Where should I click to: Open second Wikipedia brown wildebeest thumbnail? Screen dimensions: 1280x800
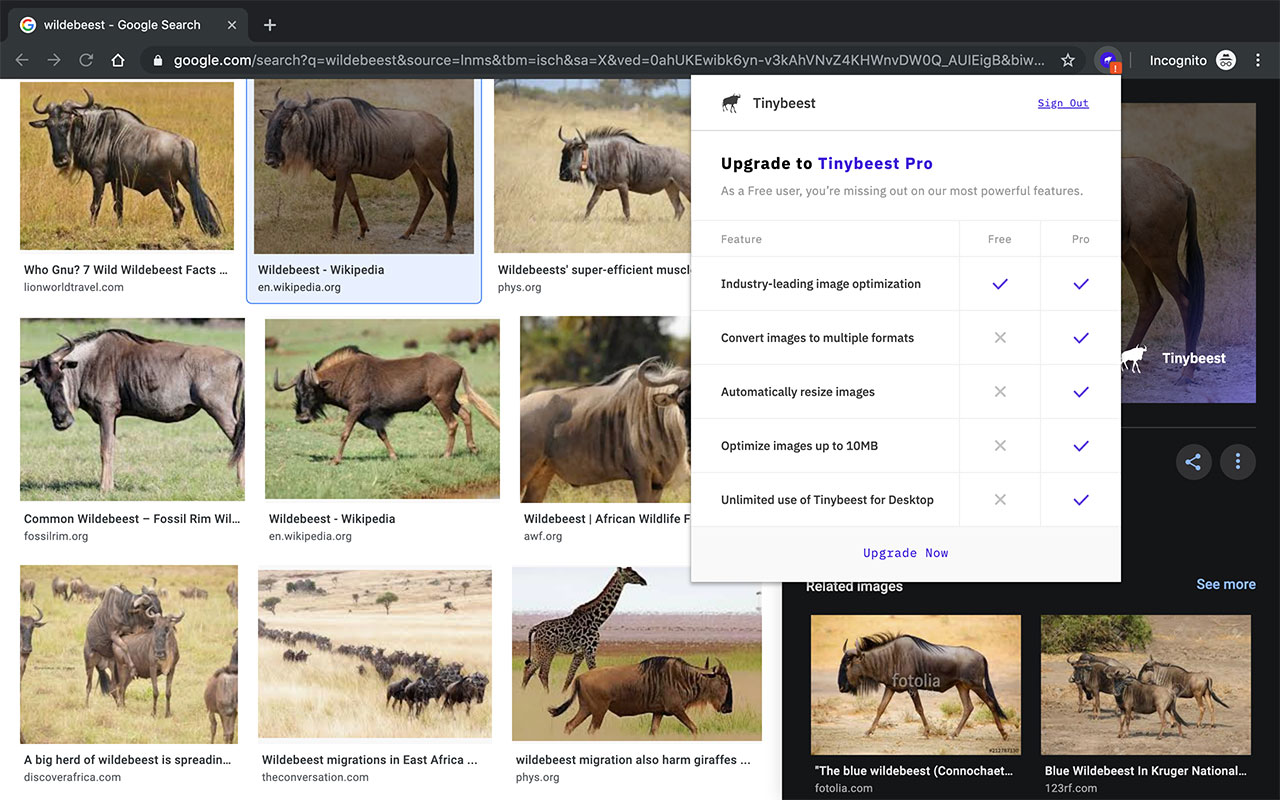click(x=382, y=408)
